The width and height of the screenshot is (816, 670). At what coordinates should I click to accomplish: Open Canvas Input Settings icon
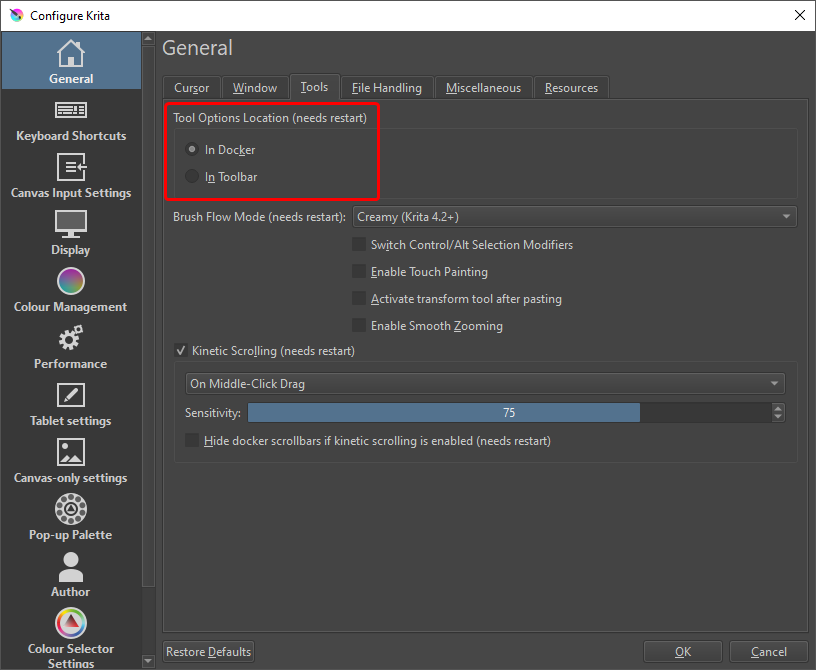click(x=71, y=167)
